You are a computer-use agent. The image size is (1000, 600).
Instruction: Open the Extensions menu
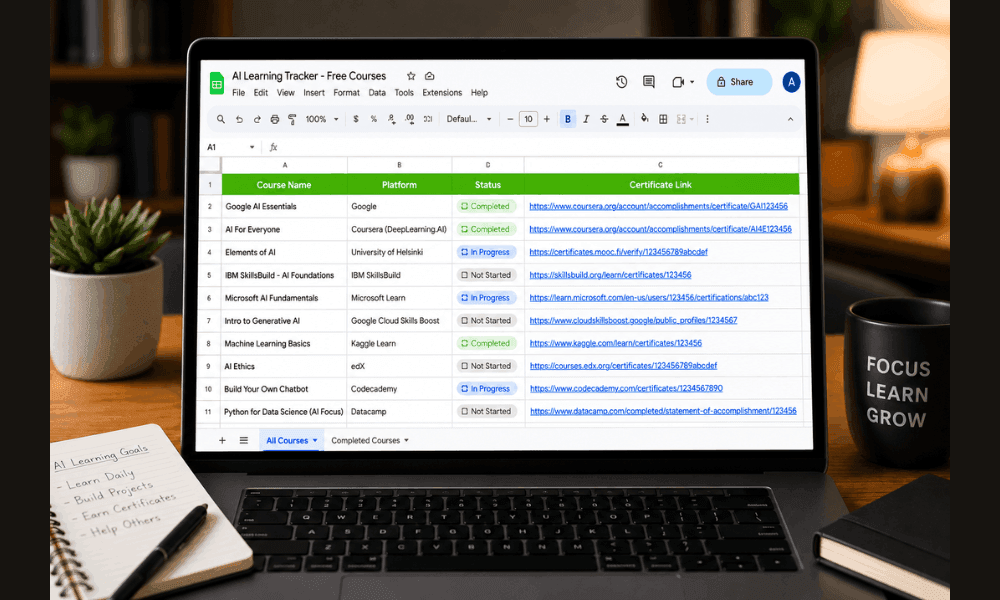click(442, 93)
